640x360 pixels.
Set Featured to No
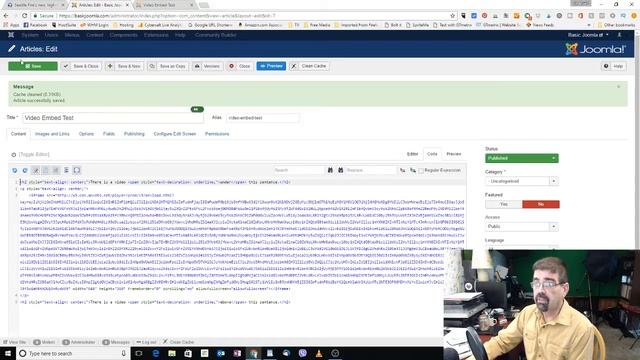(541, 204)
